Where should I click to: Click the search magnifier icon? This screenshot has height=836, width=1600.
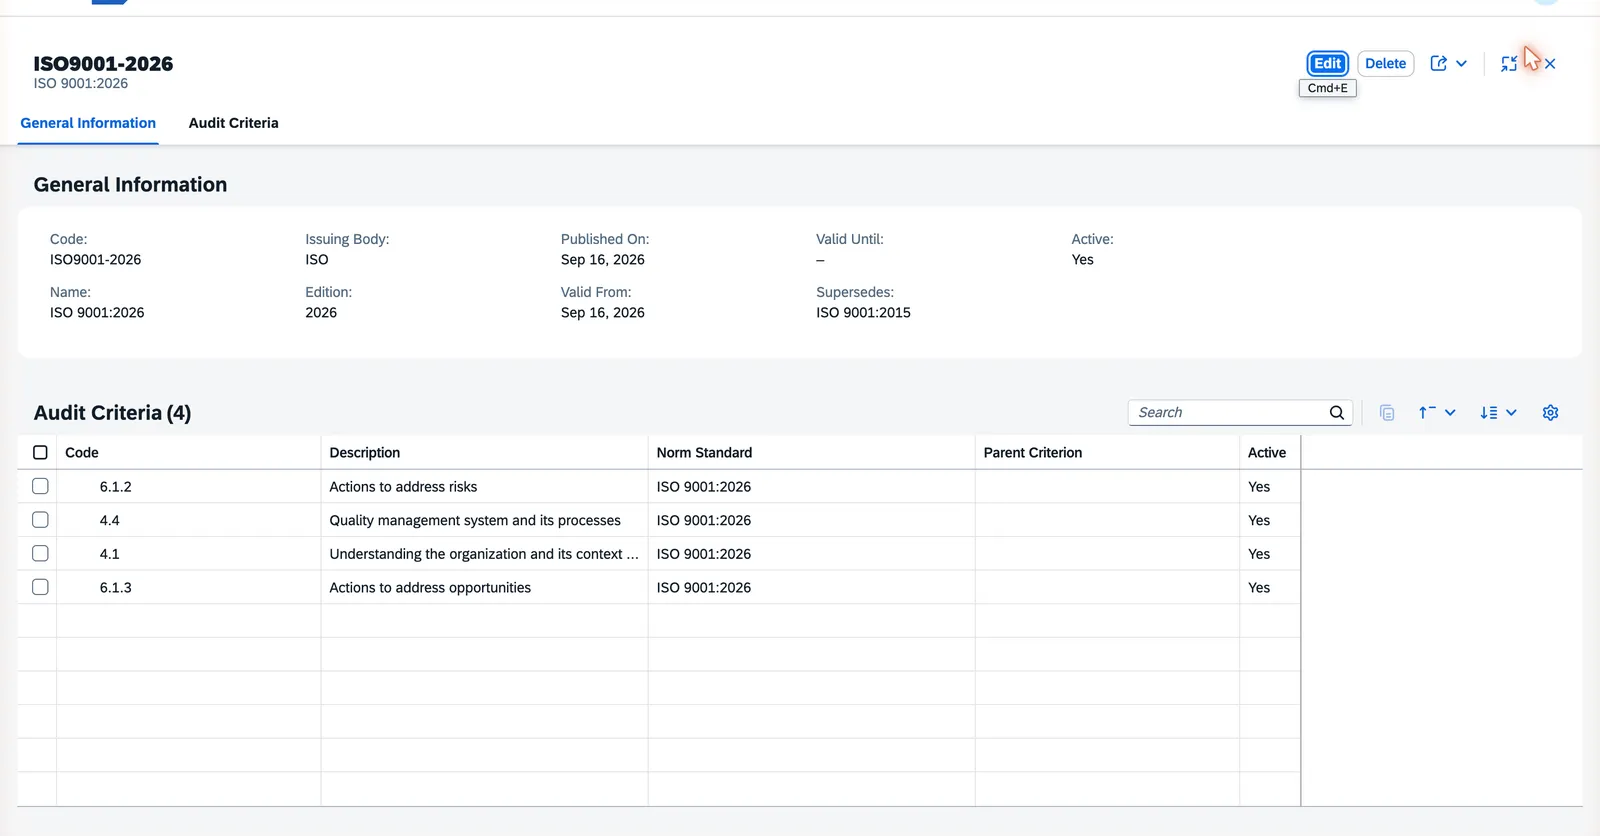(x=1337, y=412)
